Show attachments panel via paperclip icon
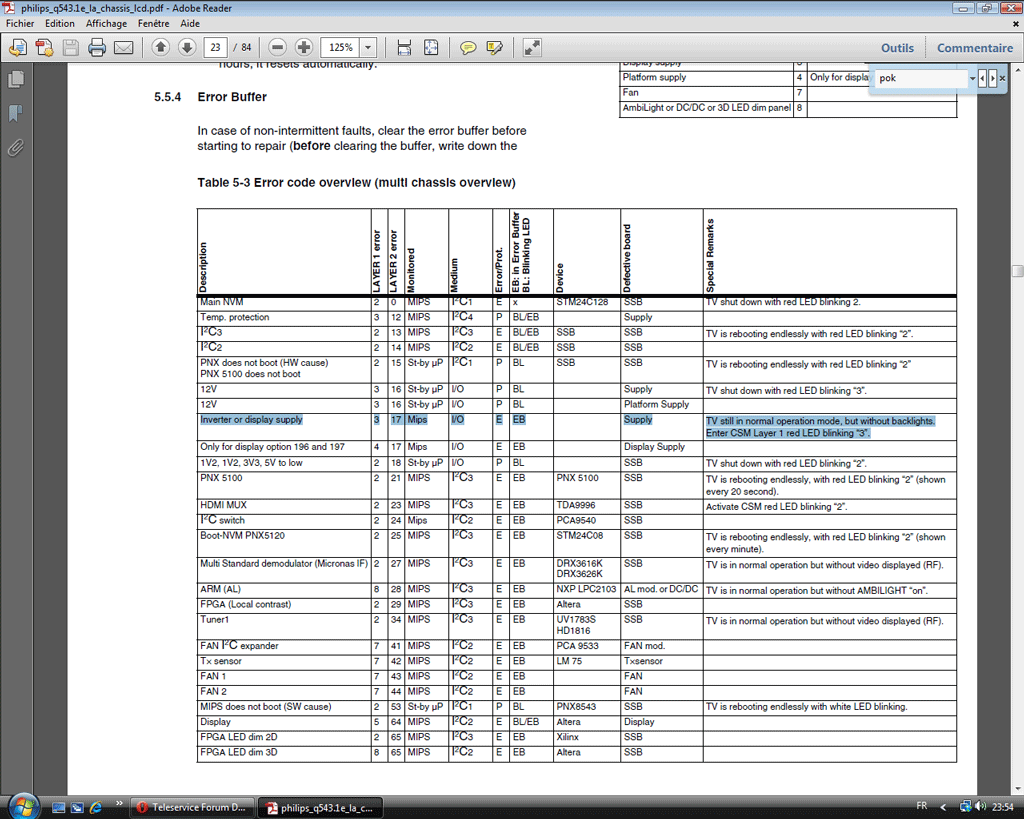 [16, 148]
